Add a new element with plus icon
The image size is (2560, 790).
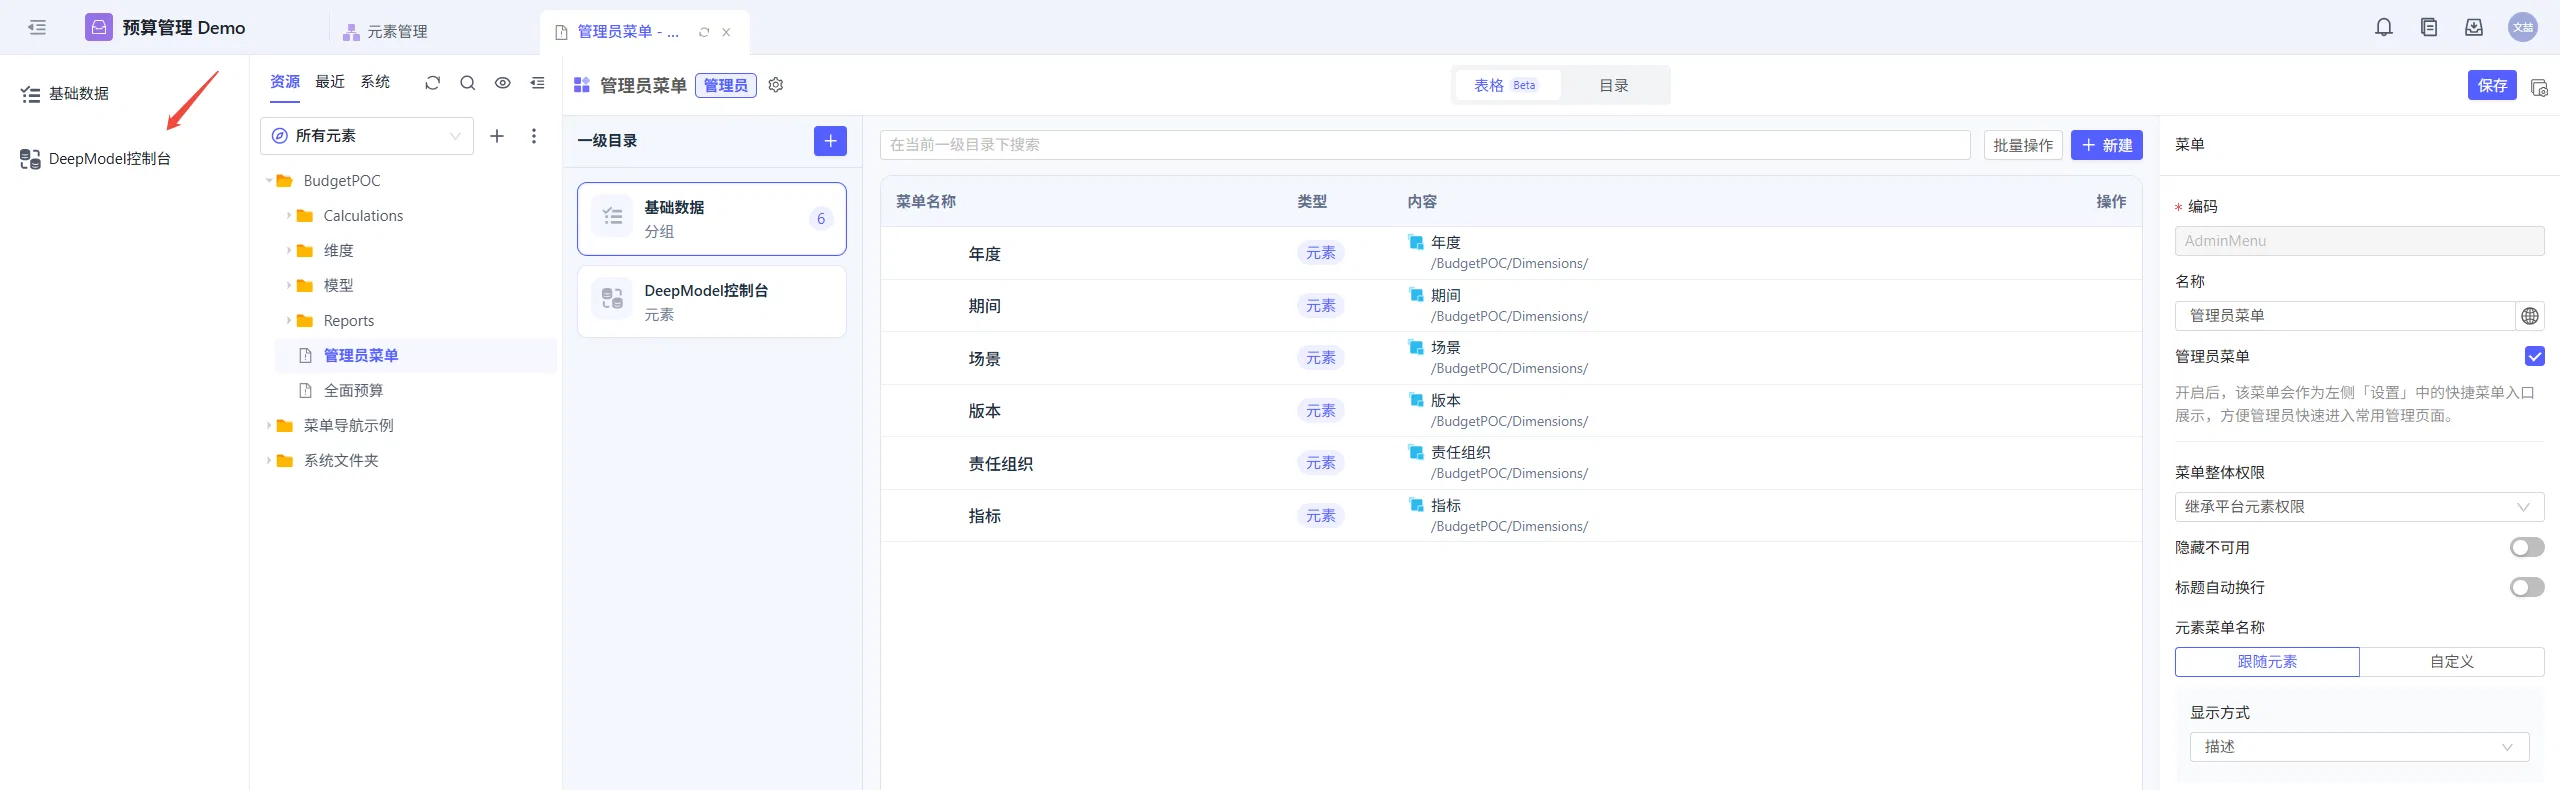pyautogui.click(x=497, y=136)
